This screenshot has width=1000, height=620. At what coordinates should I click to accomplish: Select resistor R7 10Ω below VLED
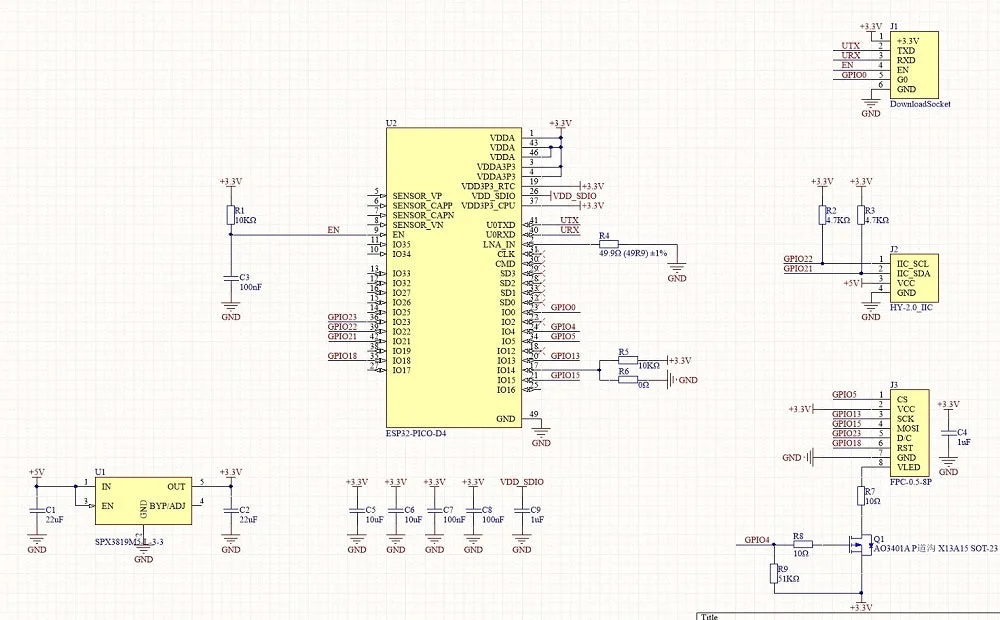click(861, 496)
